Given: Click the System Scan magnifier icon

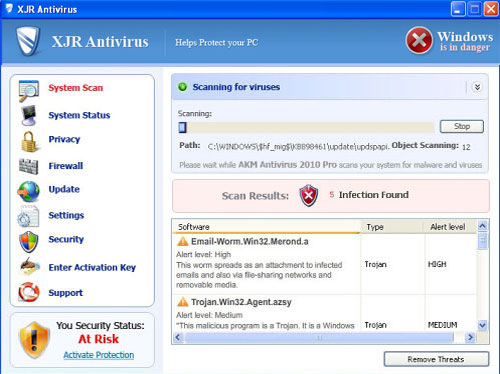Looking at the screenshot, I should point(29,91).
